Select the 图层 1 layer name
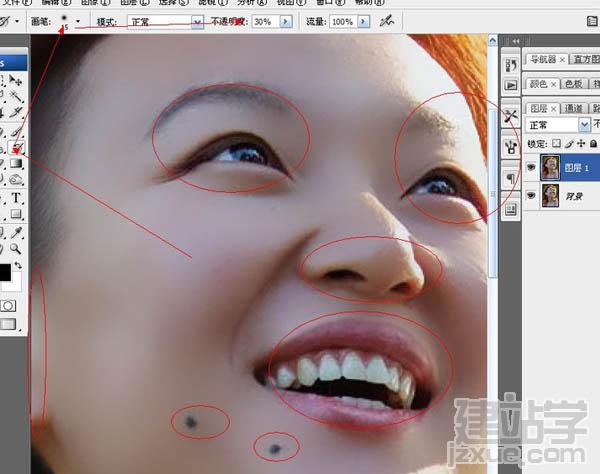 [x=576, y=168]
